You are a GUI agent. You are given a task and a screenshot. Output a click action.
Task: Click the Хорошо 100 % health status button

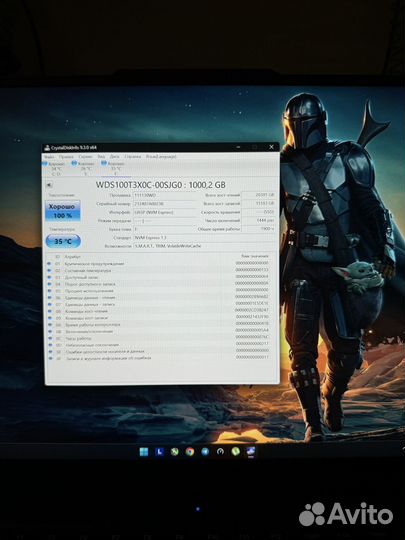point(63,211)
